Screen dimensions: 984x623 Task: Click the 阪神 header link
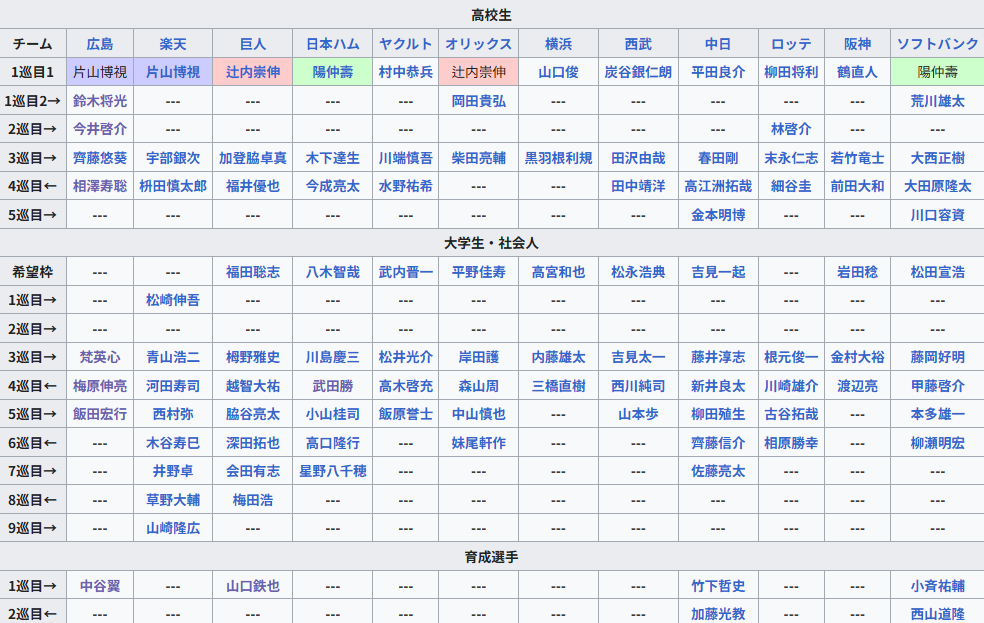point(857,44)
